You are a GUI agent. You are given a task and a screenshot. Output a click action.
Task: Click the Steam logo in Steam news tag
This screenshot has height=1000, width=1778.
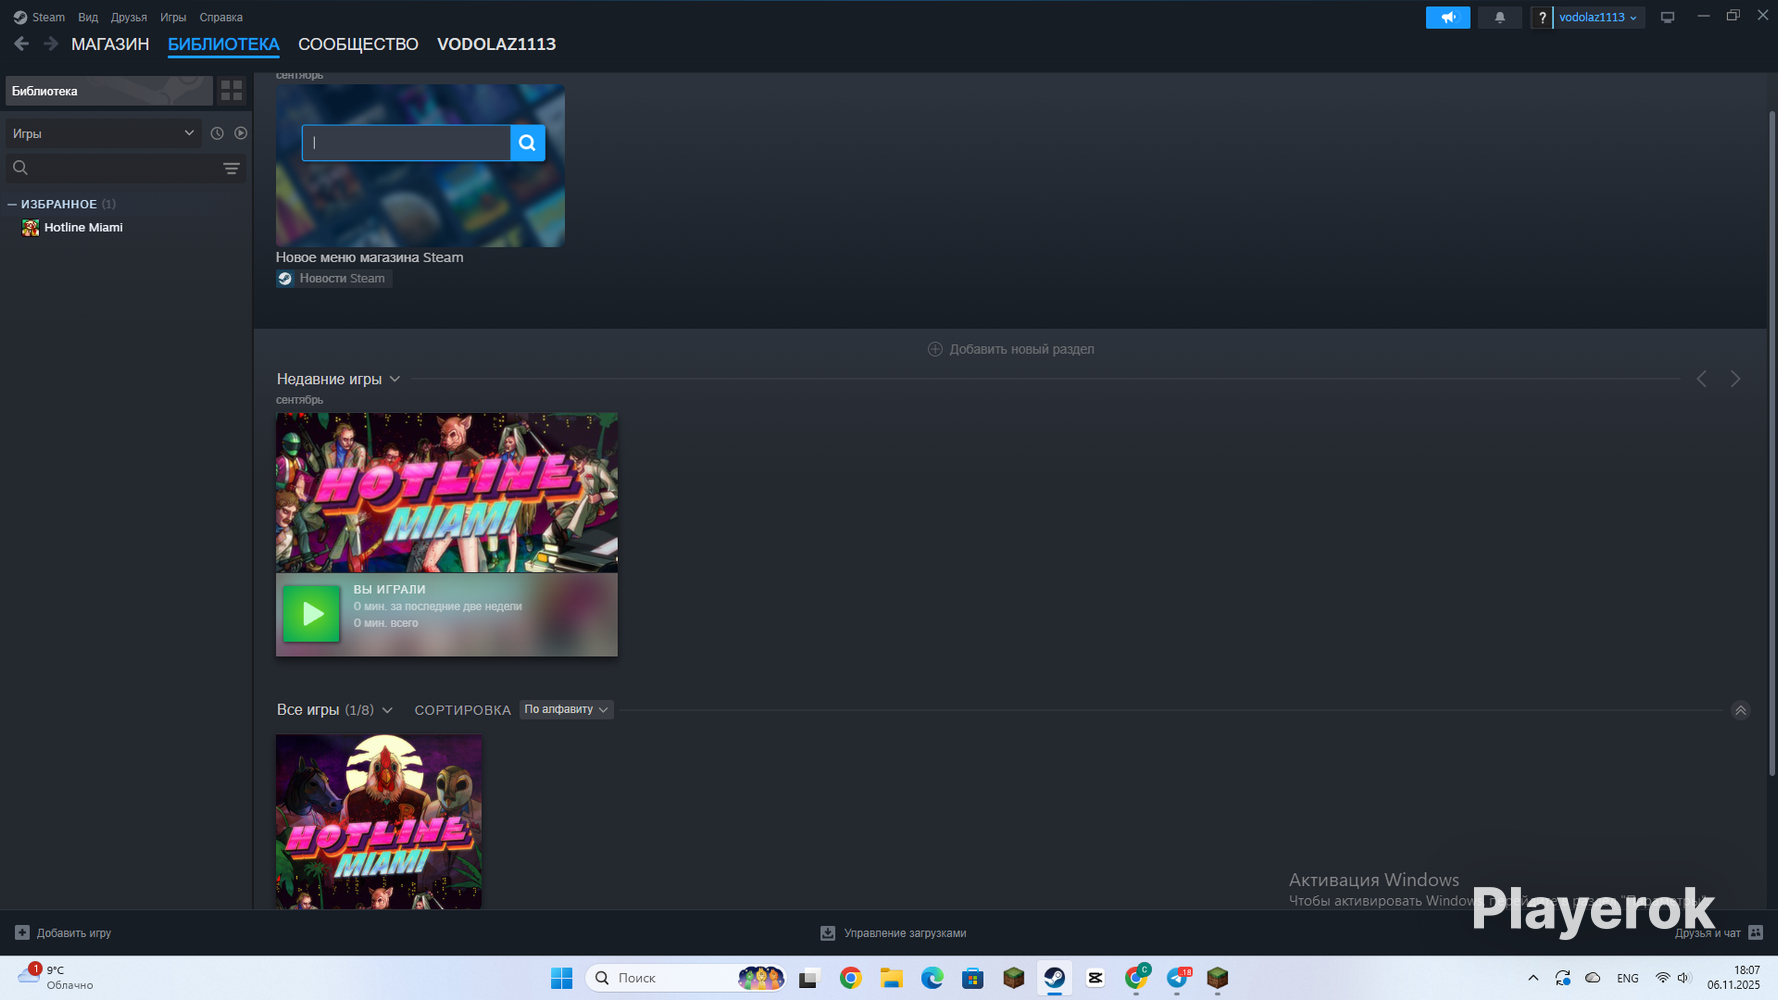click(285, 279)
